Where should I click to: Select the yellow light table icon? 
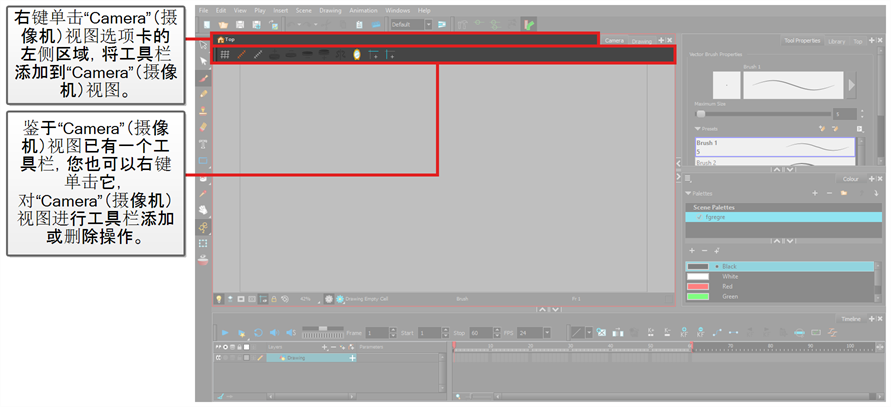click(x=357, y=54)
